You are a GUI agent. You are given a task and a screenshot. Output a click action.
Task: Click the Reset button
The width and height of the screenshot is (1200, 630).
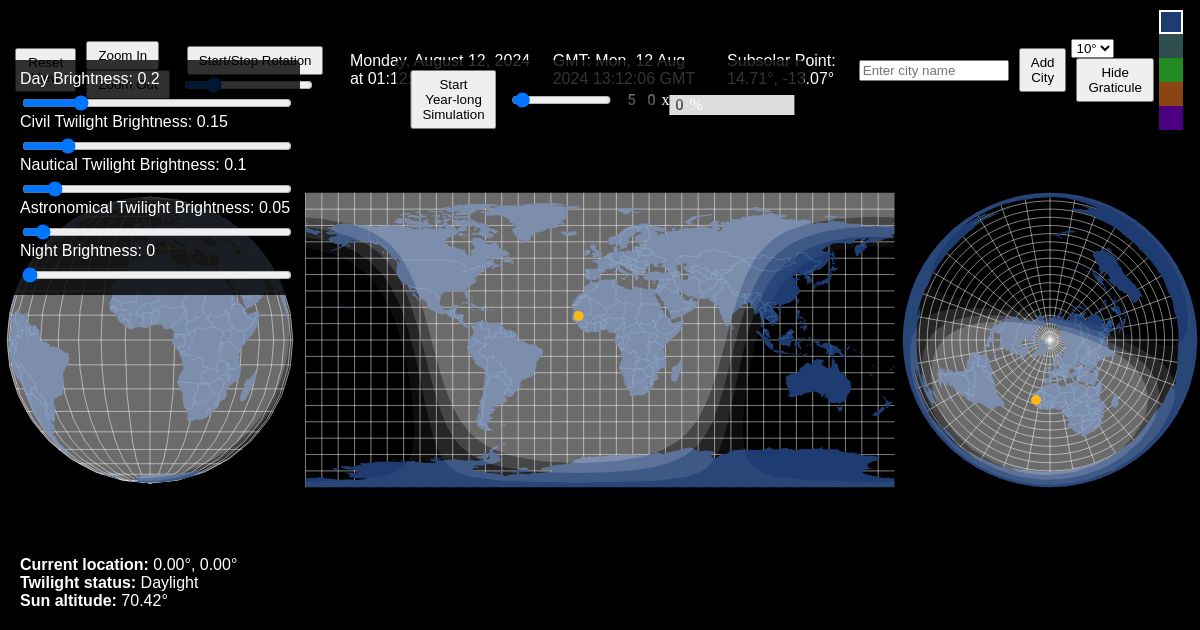coord(45,62)
